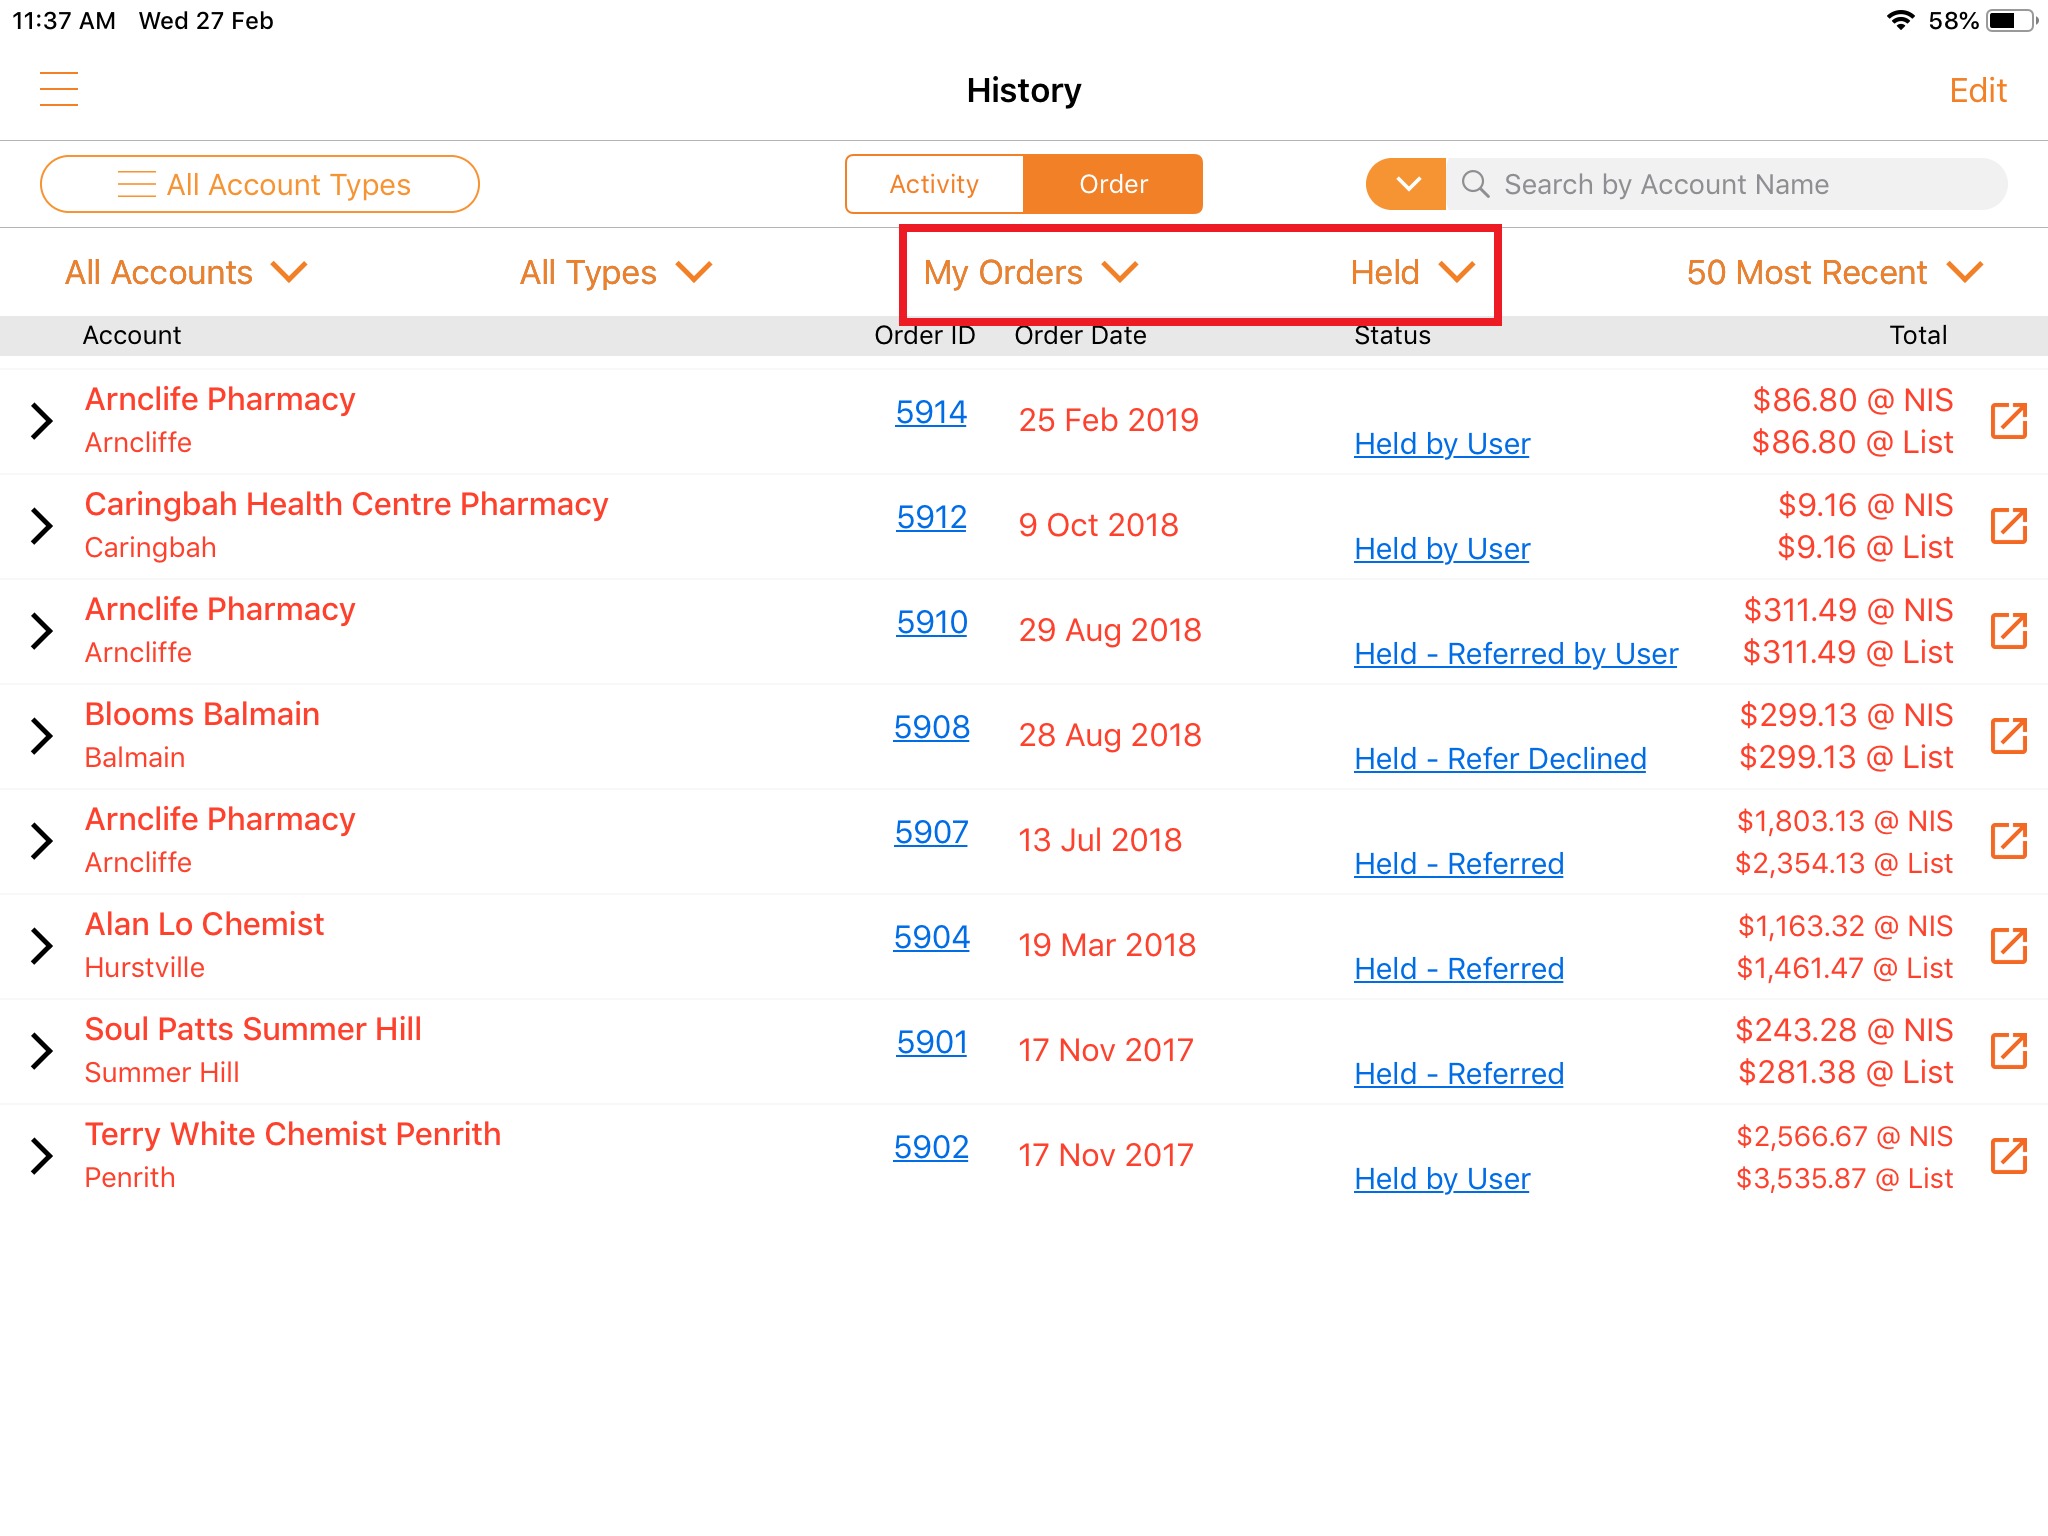The image size is (2048, 1536).
Task: Tap open-order icon for Soul Patts Summer Hill
Action: click(x=2008, y=1051)
